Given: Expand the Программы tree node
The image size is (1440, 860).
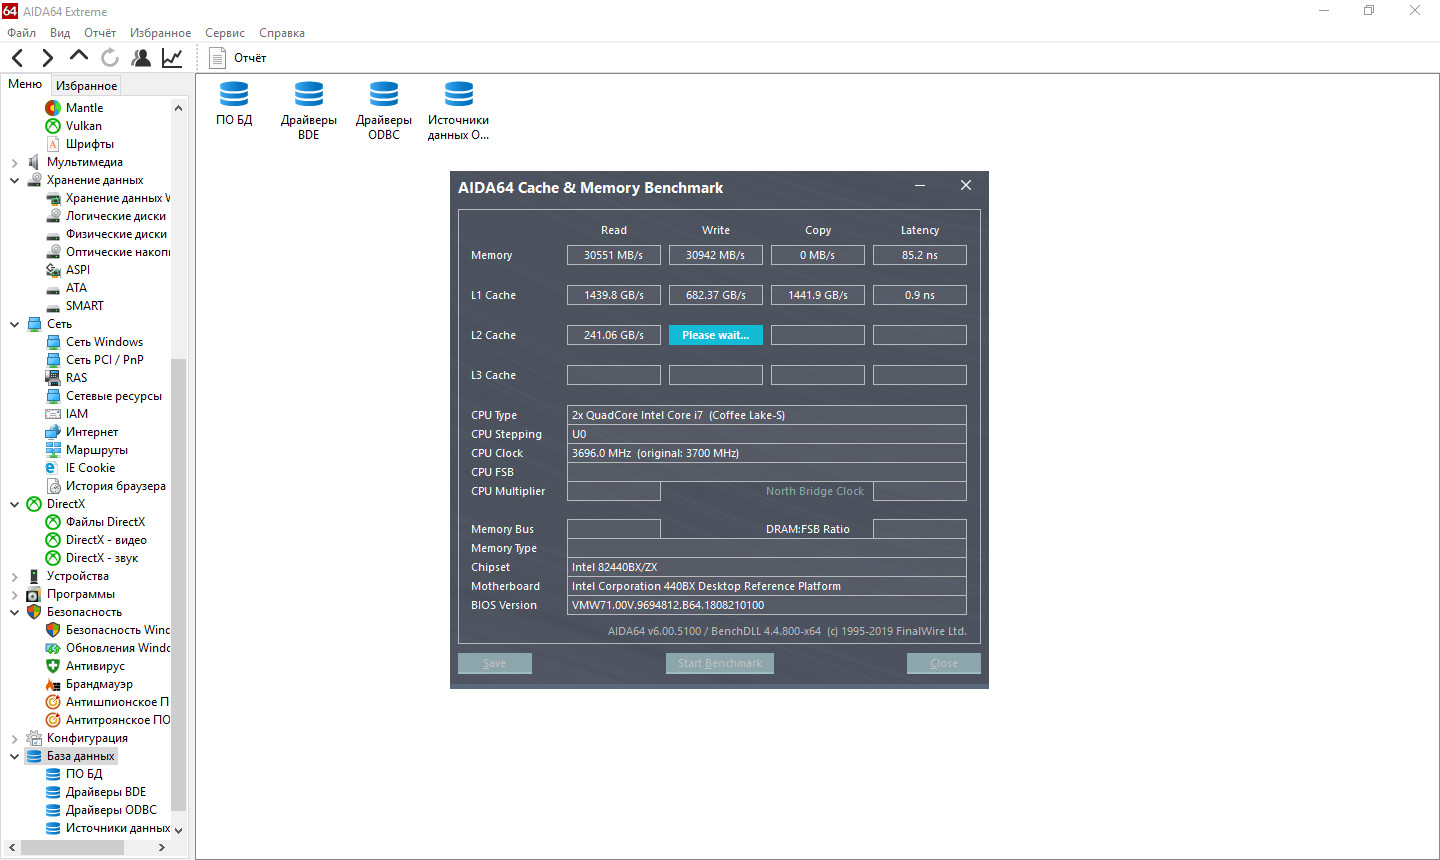Looking at the screenshot, I should 14,594.
